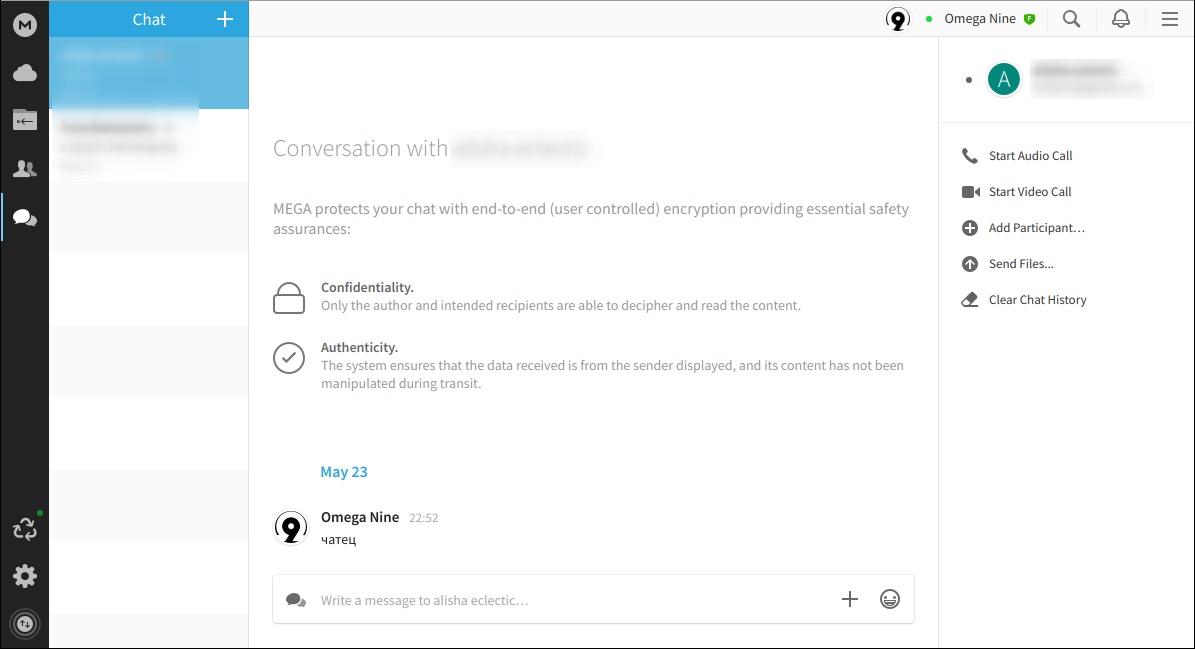Screen dimensions: 1195x649
Task: Open Shared items folder icon
Action: click(25, 121)
